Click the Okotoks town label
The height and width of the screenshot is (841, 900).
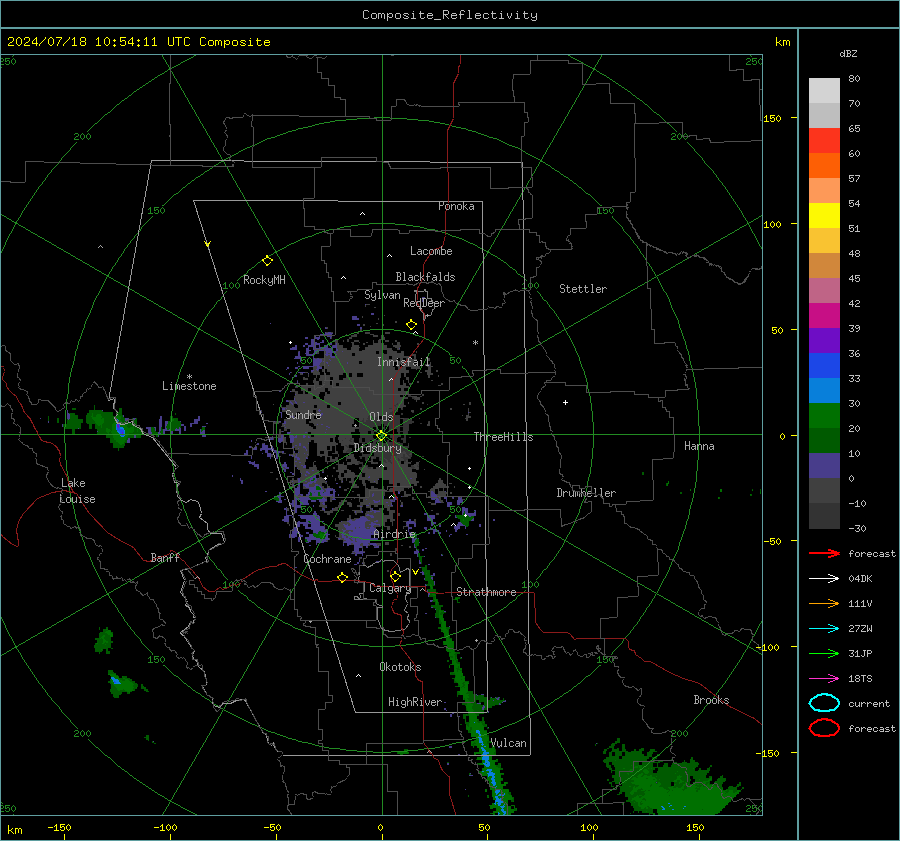point(400,667)
